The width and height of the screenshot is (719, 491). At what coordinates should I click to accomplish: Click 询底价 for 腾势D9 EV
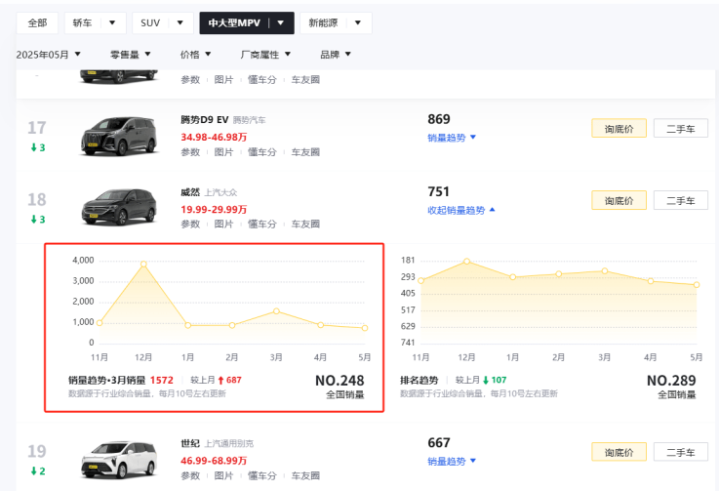(x=619, y=128)
